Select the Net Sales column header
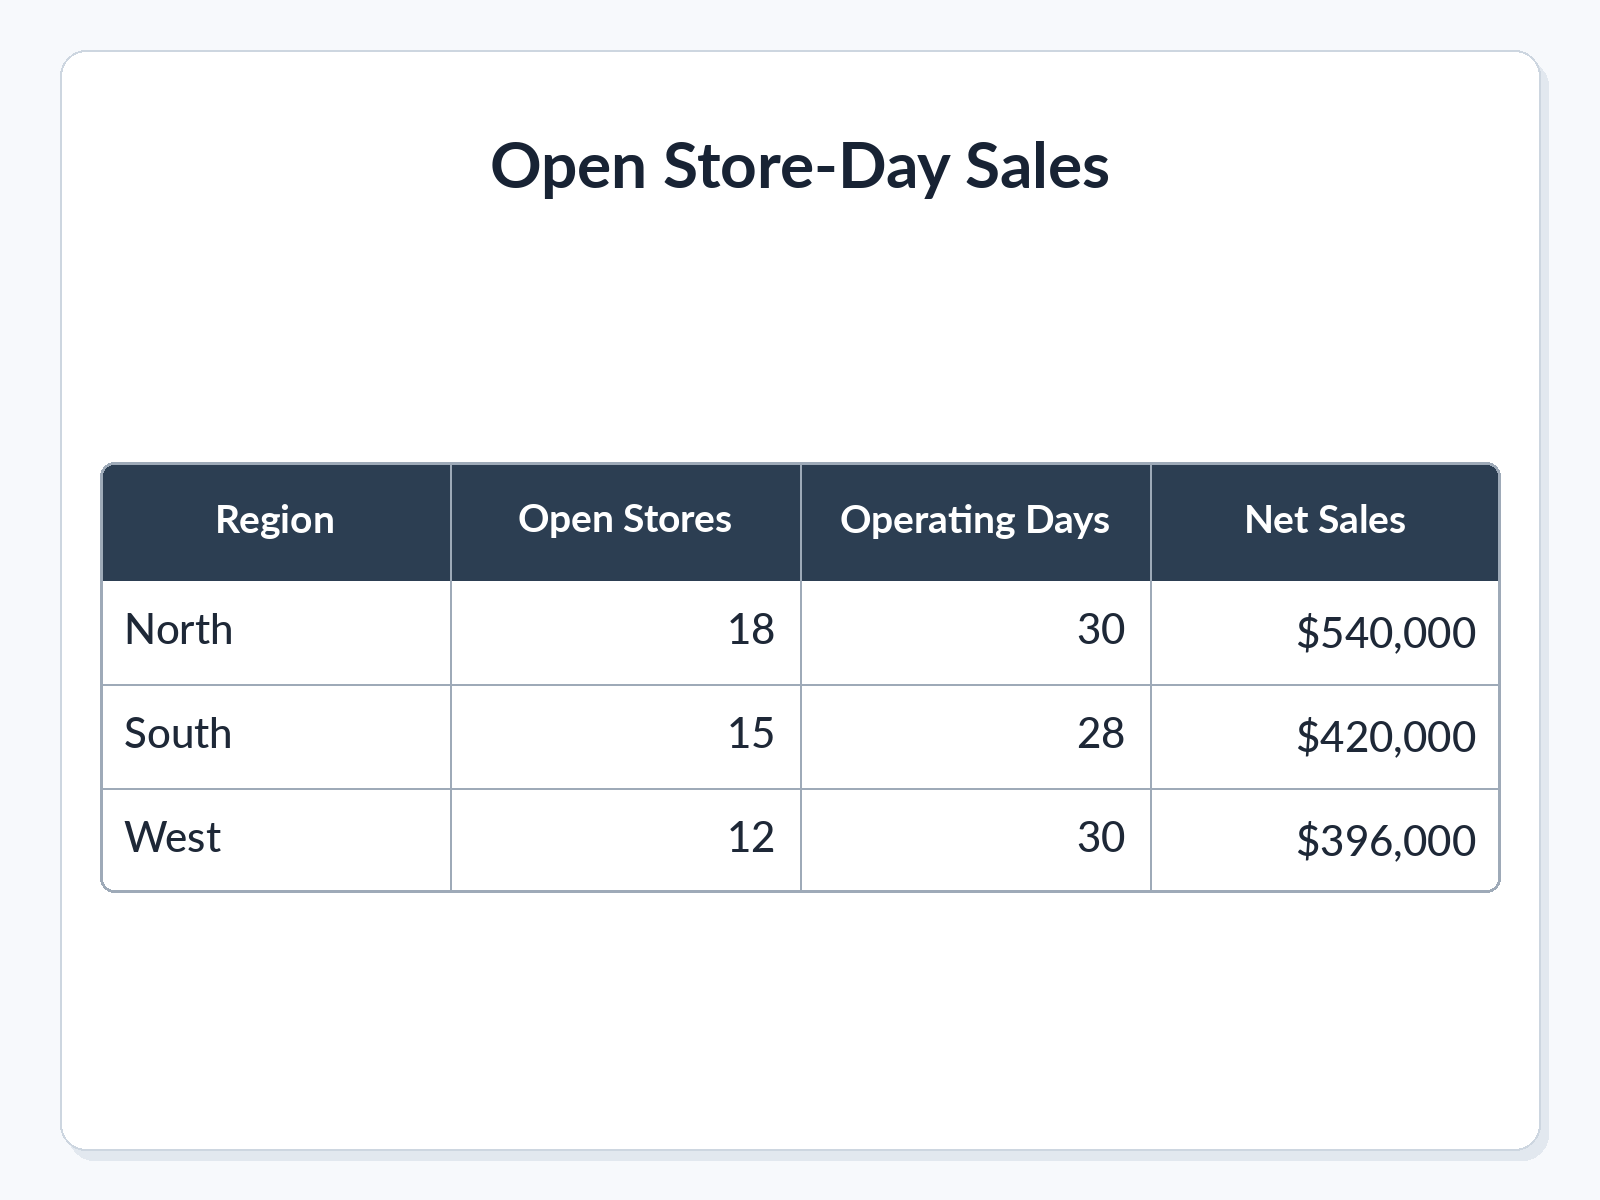The height and width of the screenshot is (1200, 1600). (1325, 521)
